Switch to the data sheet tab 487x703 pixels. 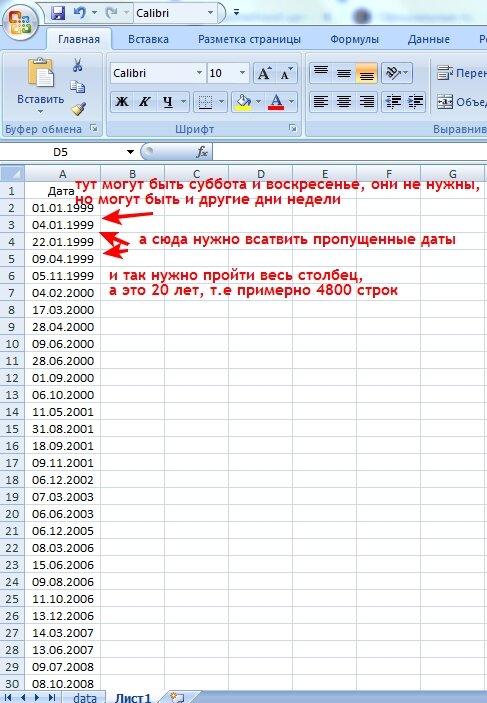(x=85, y=698)
